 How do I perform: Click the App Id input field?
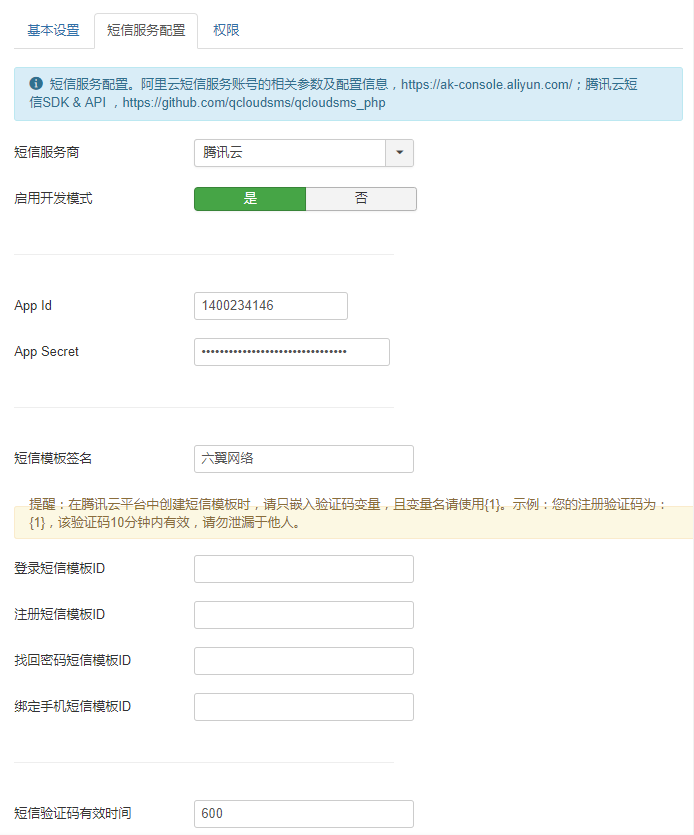pos(270,306)
